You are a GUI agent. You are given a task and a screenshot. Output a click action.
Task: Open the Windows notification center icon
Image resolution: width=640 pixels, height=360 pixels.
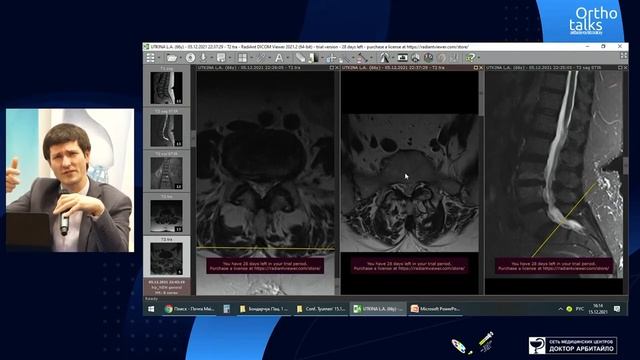[x=617, y=309]
